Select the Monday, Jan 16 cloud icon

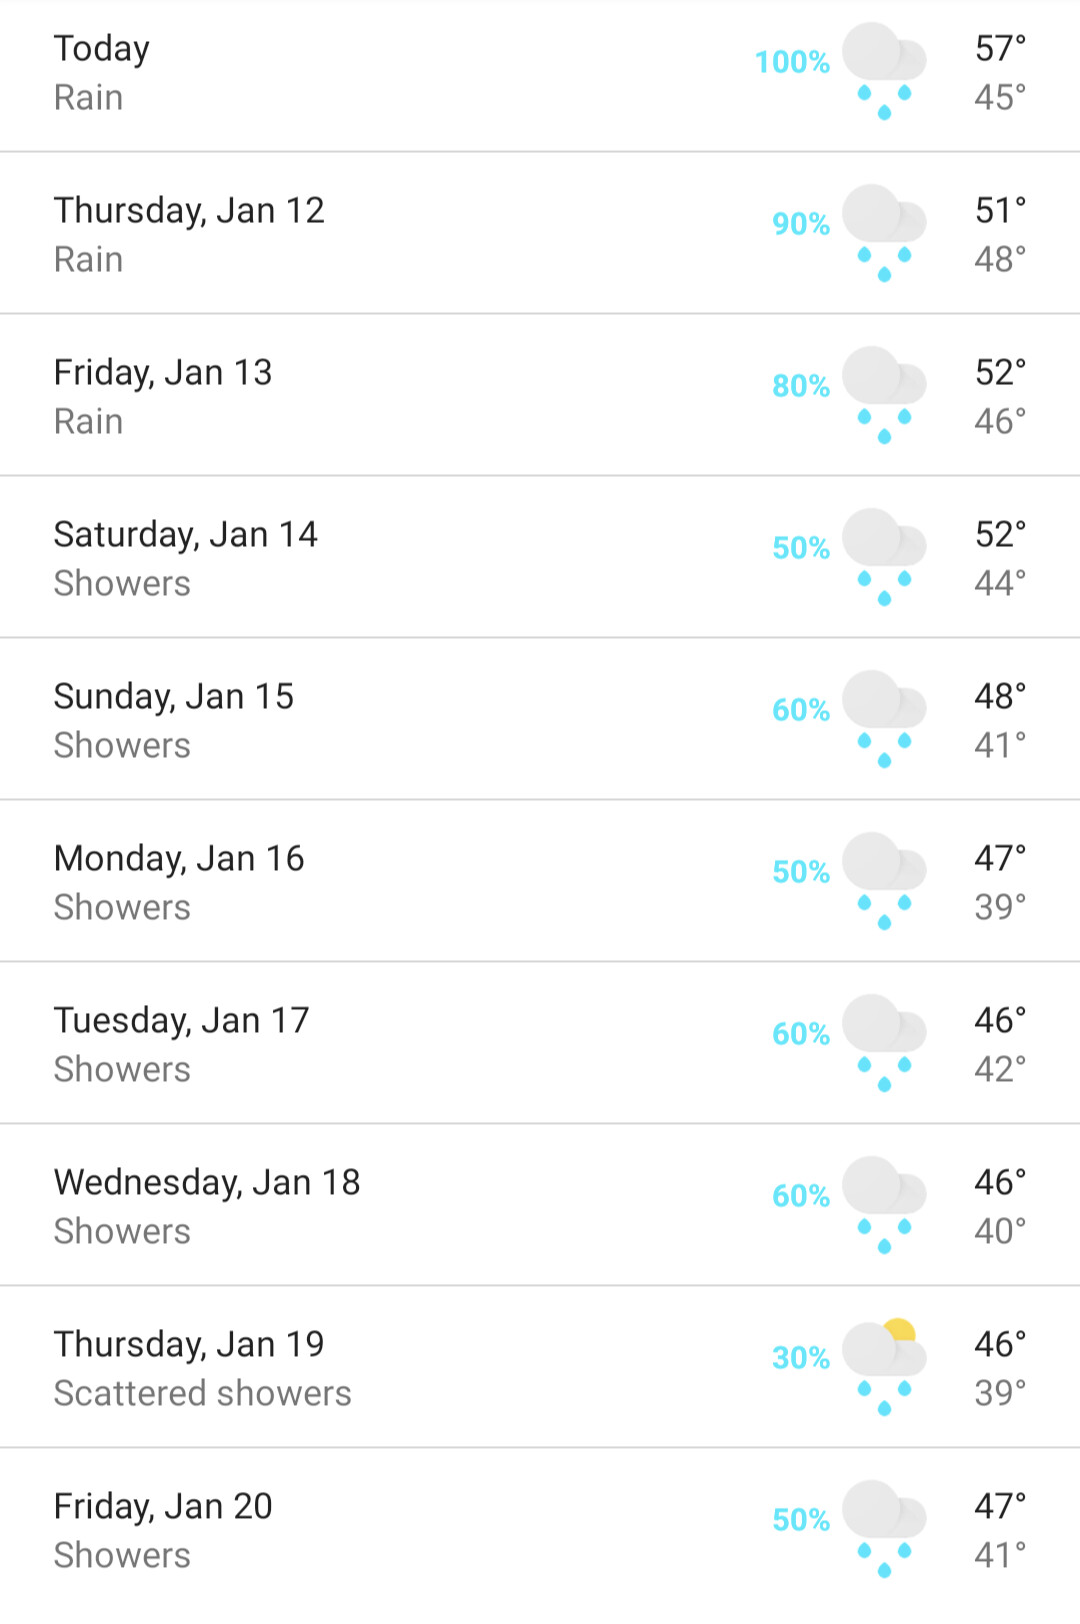click(x=884, y=881)
